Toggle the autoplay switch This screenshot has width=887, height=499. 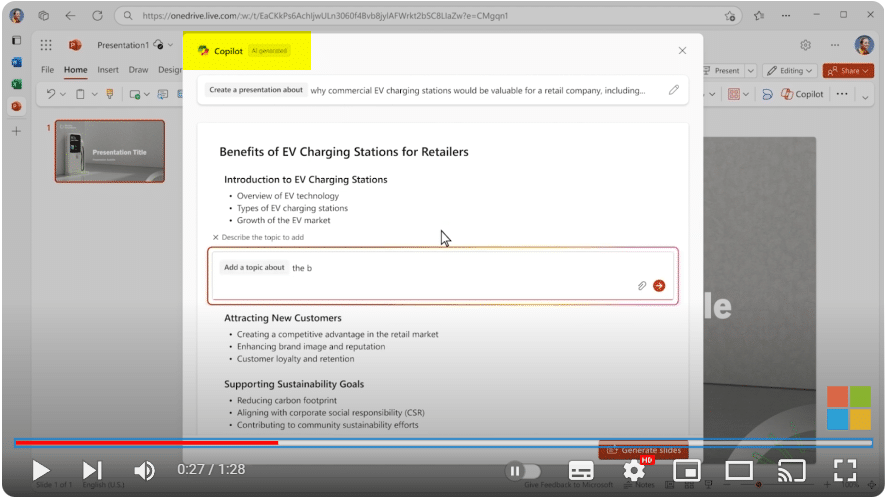pos(523,471)
